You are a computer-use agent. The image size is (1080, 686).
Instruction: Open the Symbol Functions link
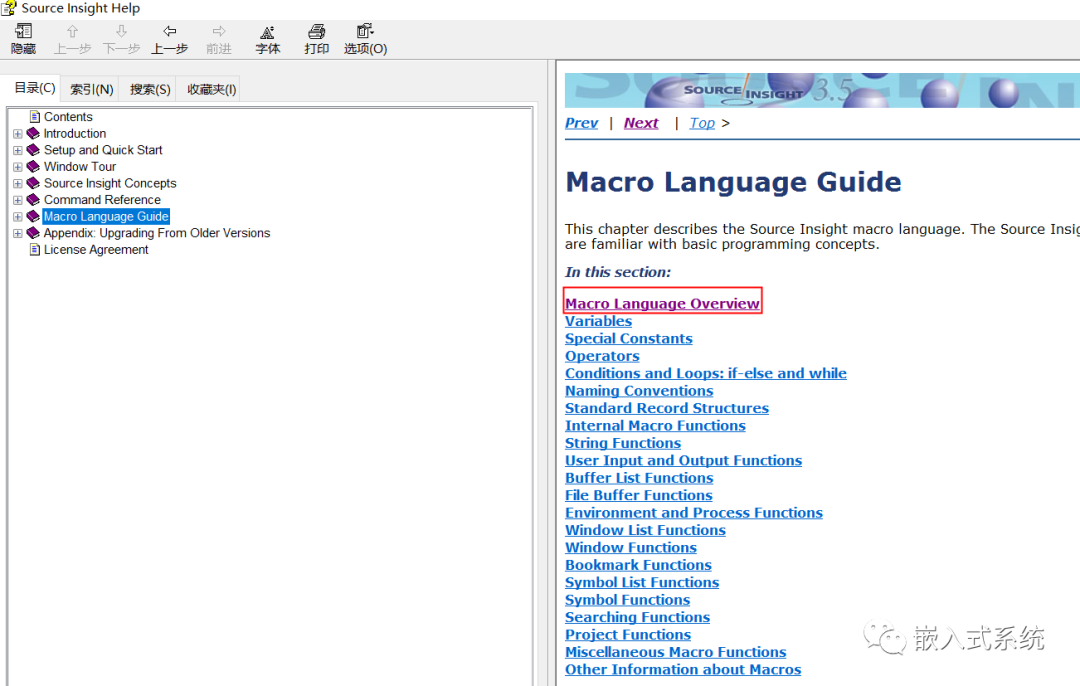(x=627, y=600)
